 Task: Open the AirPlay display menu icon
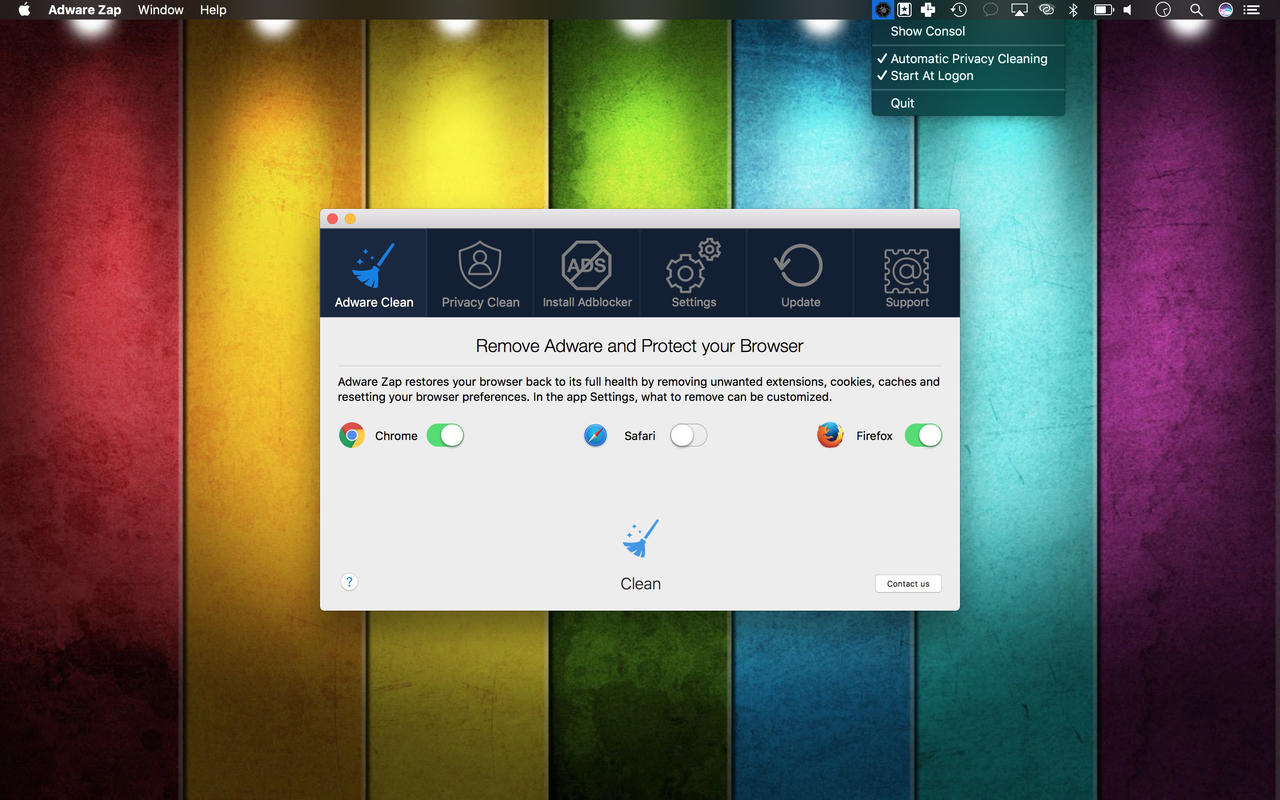pyautogui.click(x=1019, y=10)
